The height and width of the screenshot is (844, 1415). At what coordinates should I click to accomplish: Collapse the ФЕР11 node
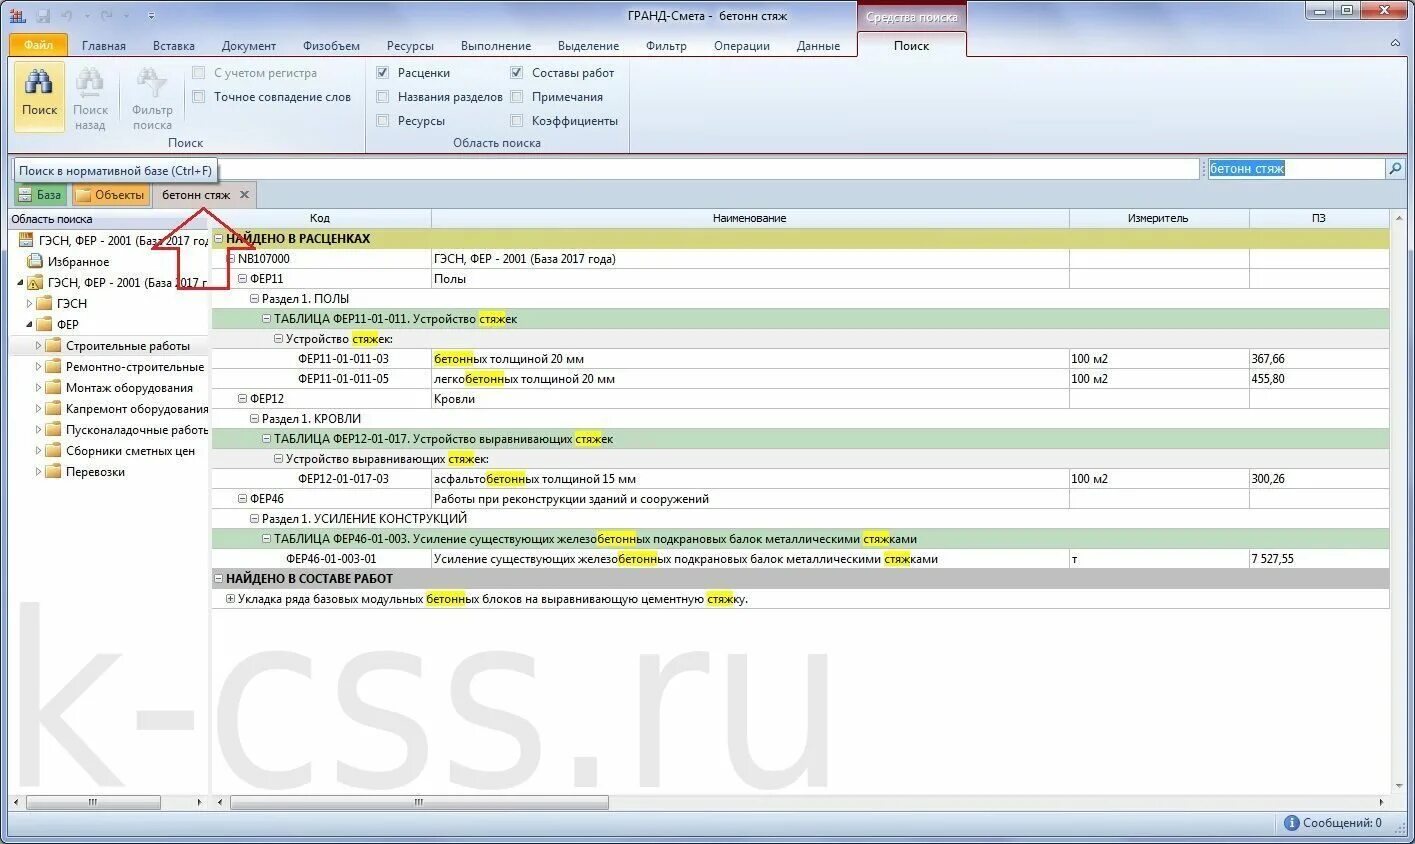[243, 279]
